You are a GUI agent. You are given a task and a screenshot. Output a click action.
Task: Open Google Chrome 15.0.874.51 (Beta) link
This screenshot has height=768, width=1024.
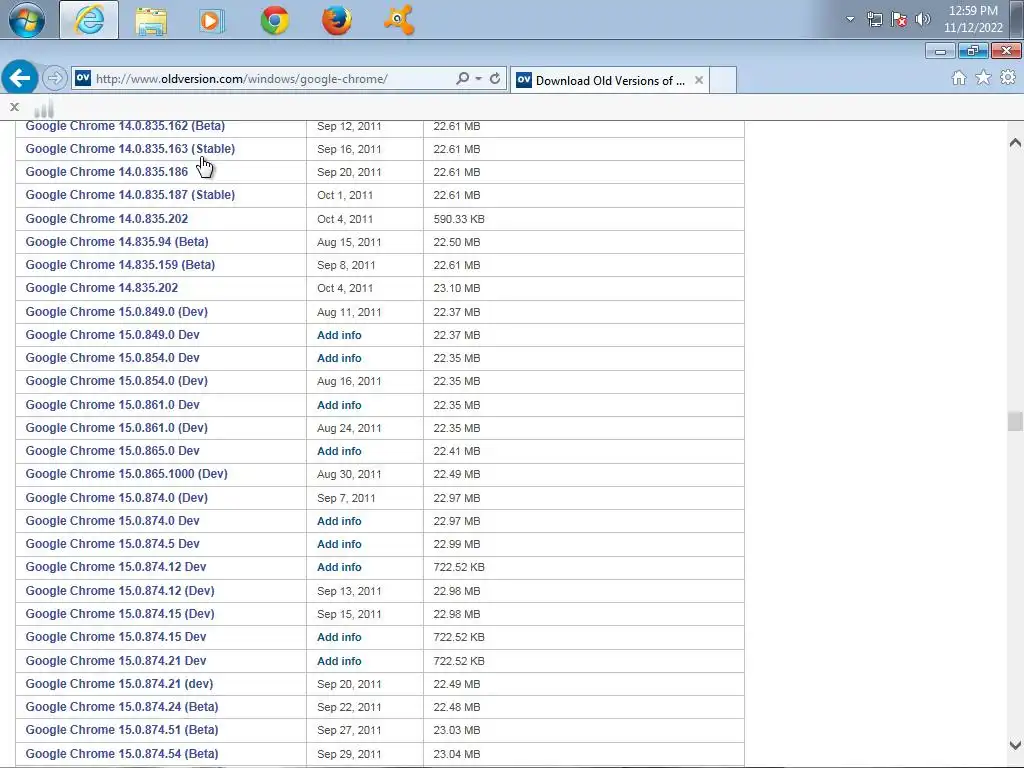coord(121,730)
